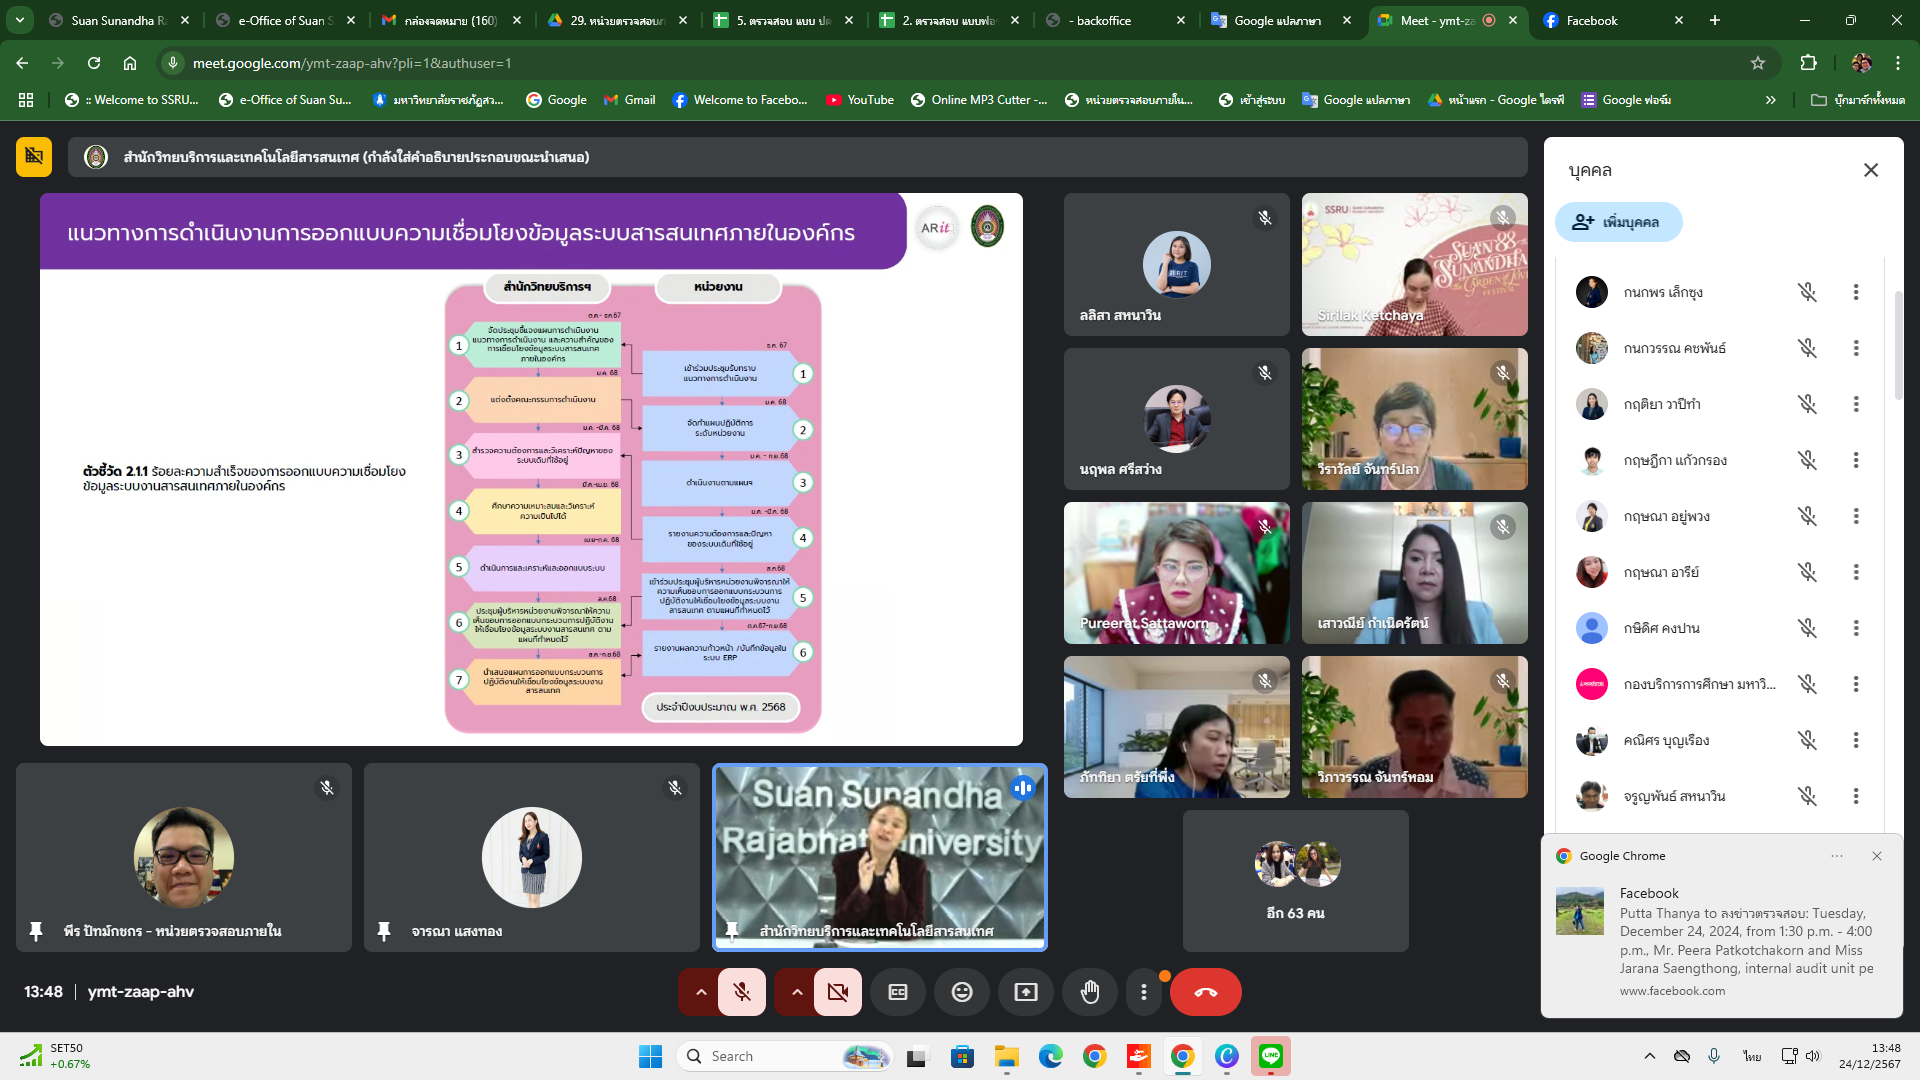Open more options three-dot menu in call bar
Screen dimensions: 1920x1080
point(1144,992)
